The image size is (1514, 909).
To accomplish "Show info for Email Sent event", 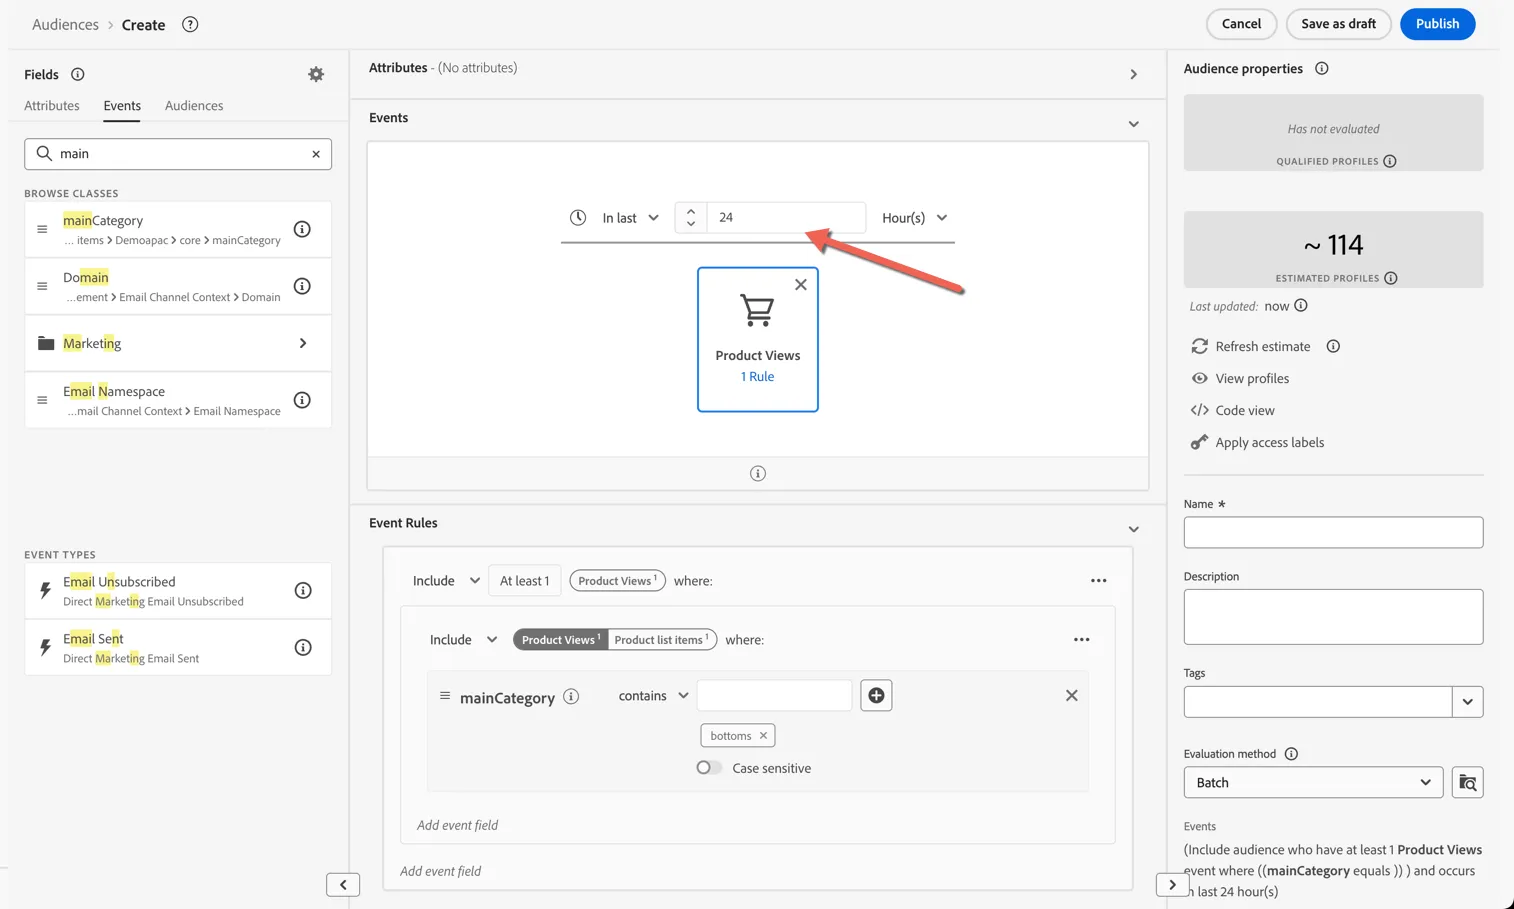I will (303, 647).
